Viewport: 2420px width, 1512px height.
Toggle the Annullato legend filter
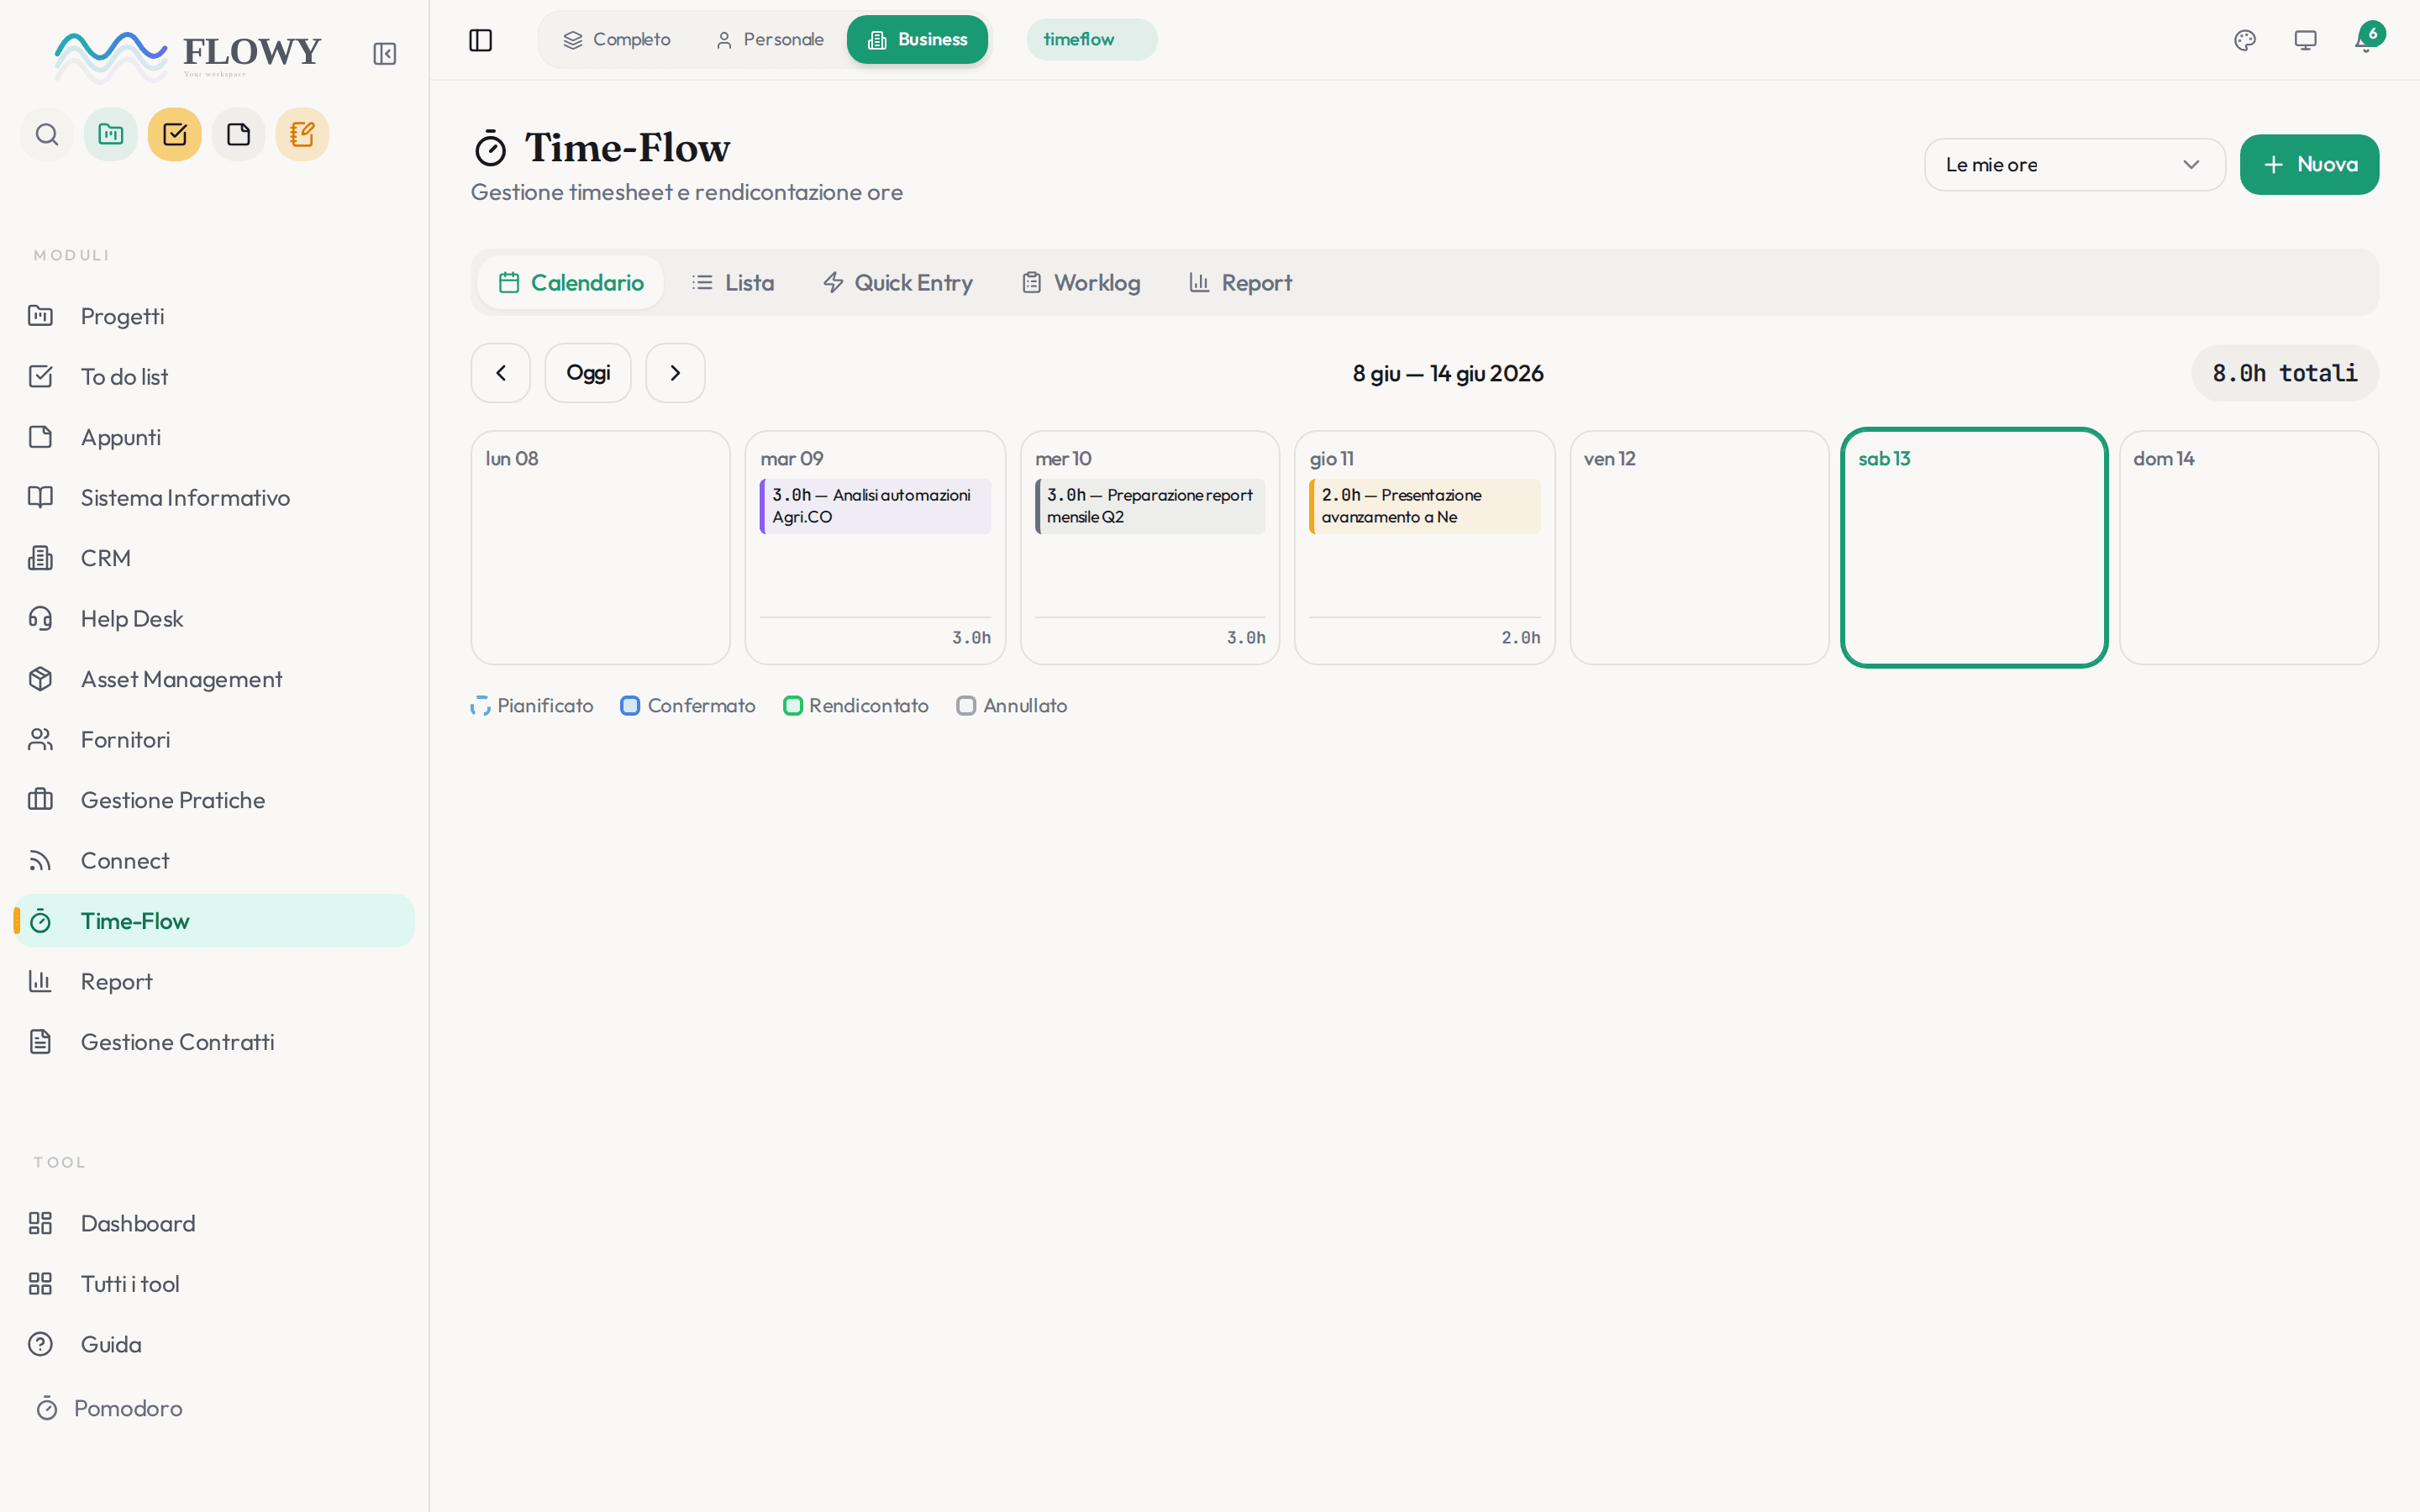click(1012, 706)
